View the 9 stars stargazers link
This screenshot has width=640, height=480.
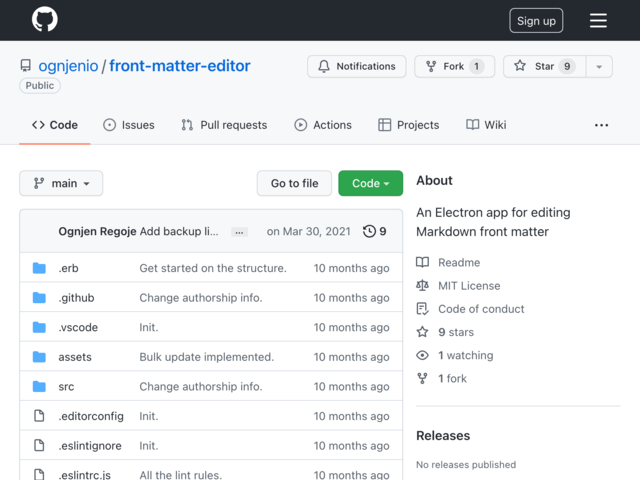(x=456, y=332)
